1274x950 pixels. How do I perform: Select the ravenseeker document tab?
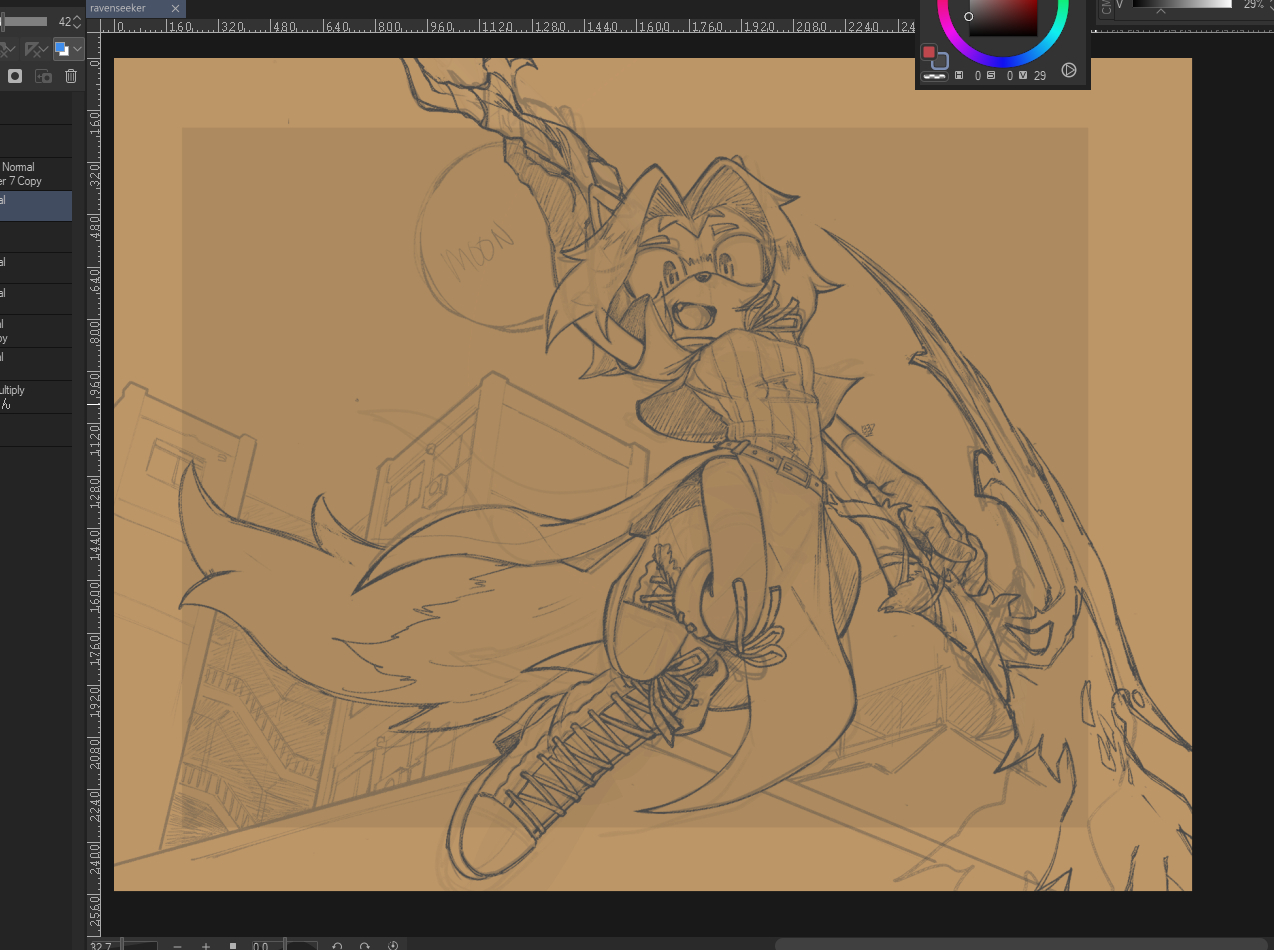124,8
